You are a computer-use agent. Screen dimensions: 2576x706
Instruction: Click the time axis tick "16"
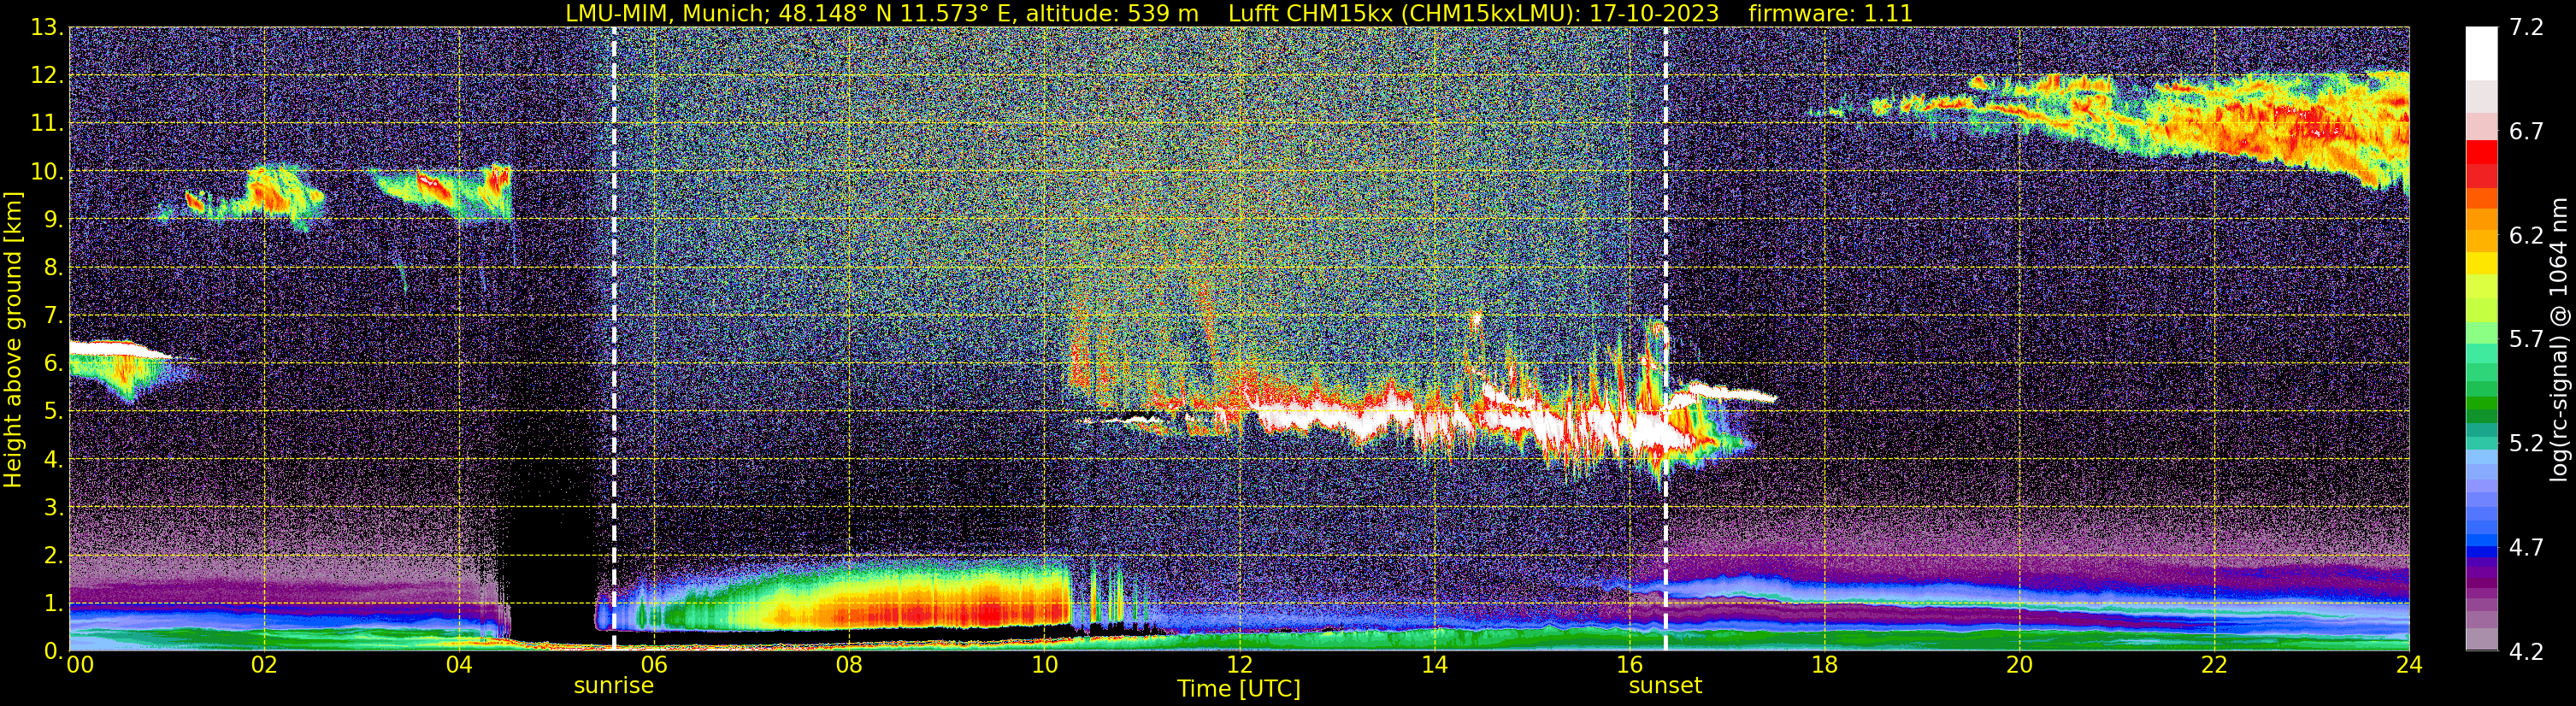coord(1629,665)
